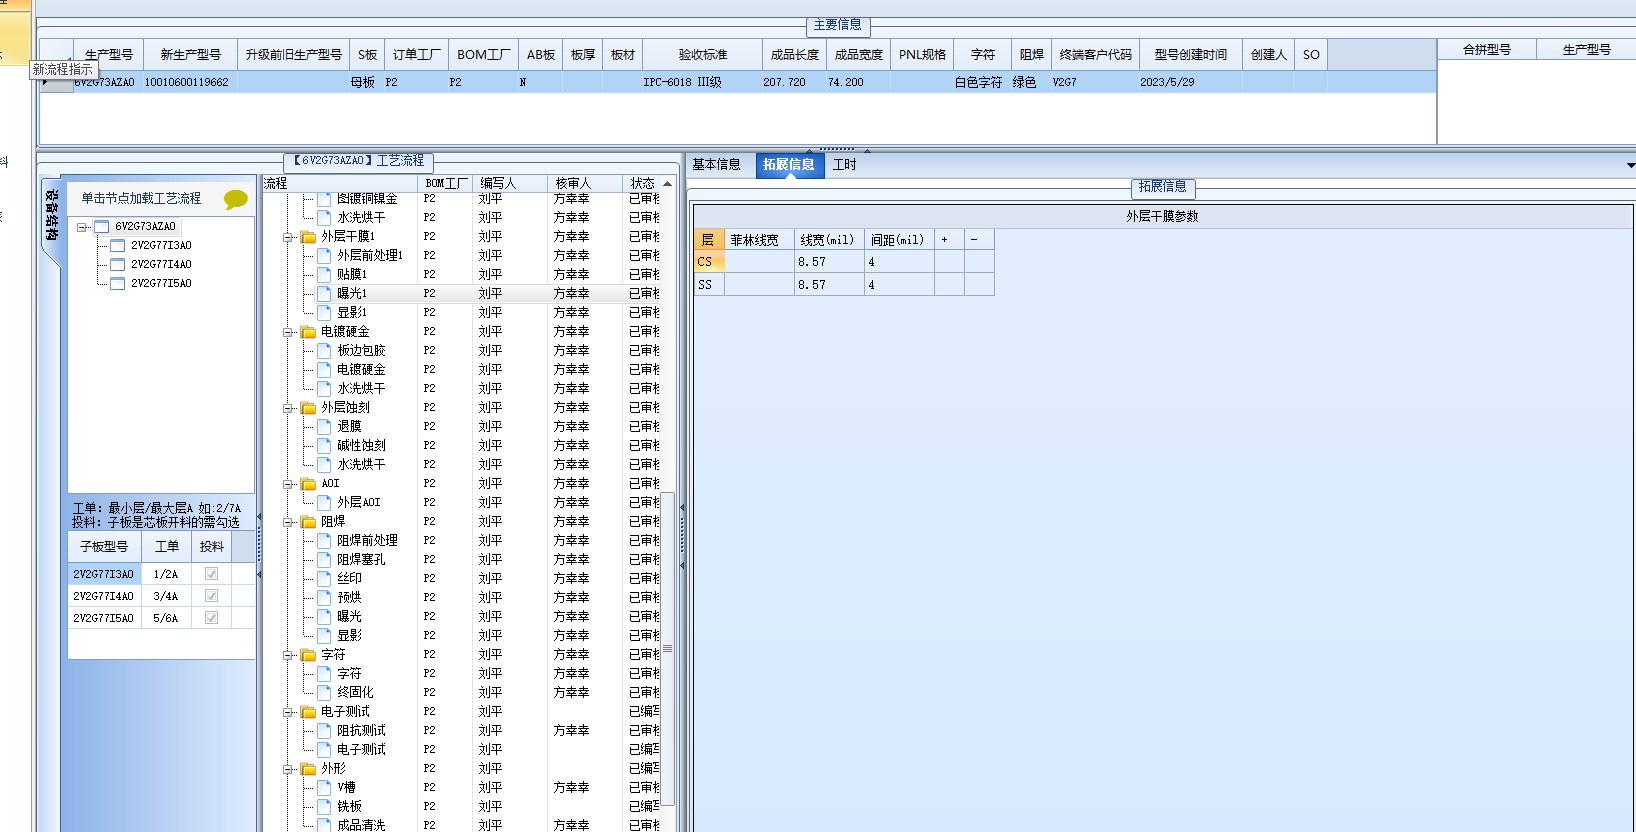The height and width of the screenshot is (832, 1636).
Task: Collapse the AOI process group
Action: [288, 484]
